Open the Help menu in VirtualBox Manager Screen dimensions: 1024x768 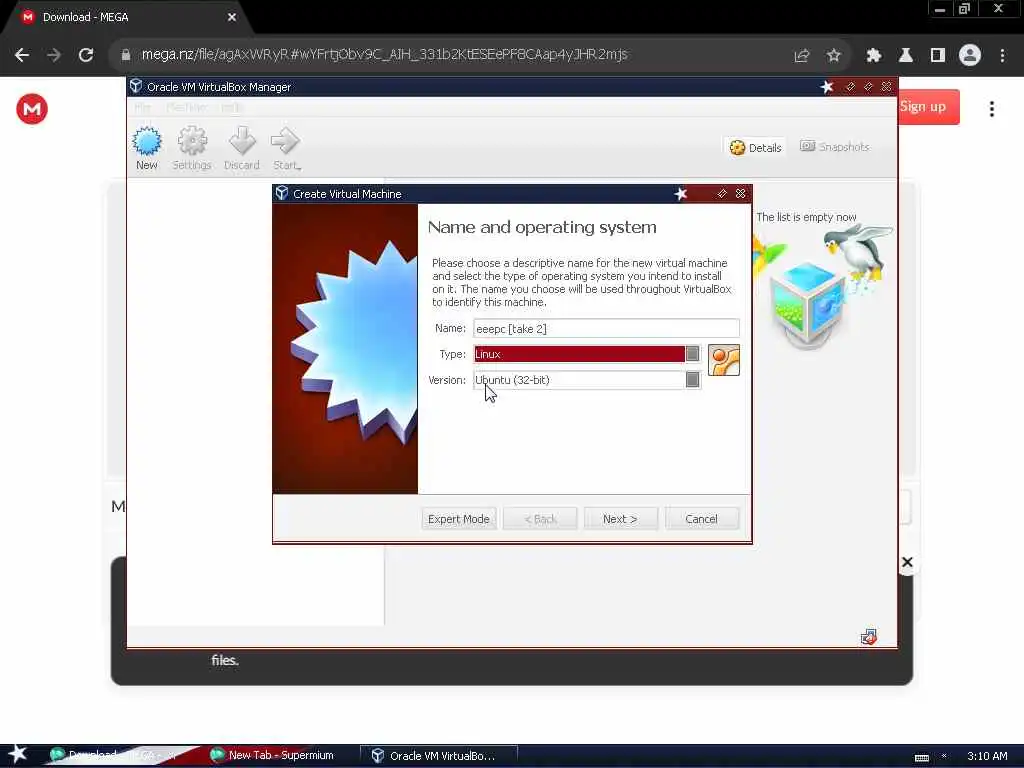(x=231, y=107)
